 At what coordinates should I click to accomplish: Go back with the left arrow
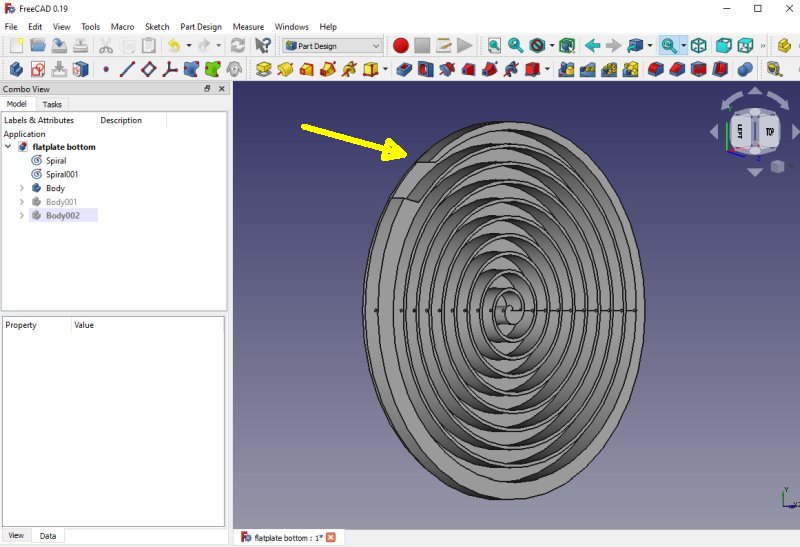(592, 46)
